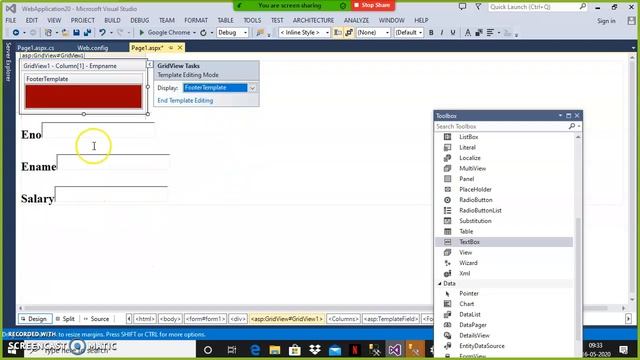This screenshot has height=360, width=640.
Task: Click the browser refresh icon
Action: 203,33
